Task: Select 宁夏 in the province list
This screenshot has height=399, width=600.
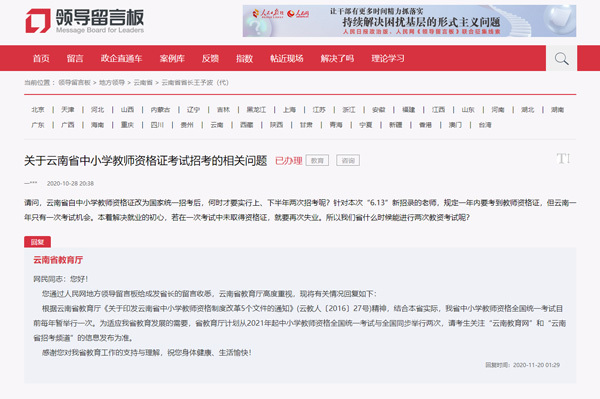Action: pyautogui.click(x=366, y=125)
